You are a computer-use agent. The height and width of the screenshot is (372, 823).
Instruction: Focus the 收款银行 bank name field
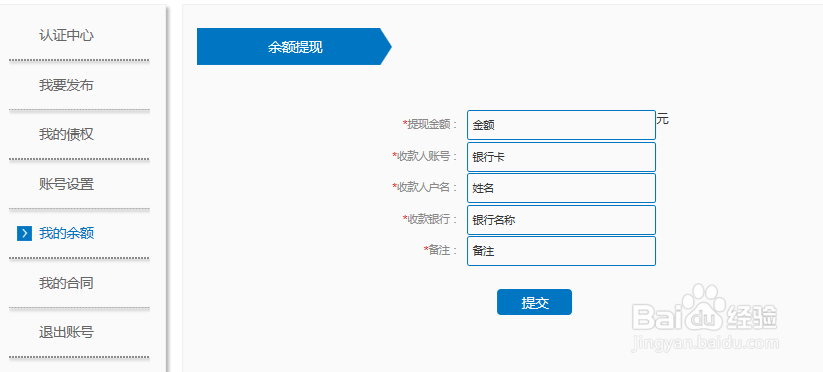[x=561, y=220]
